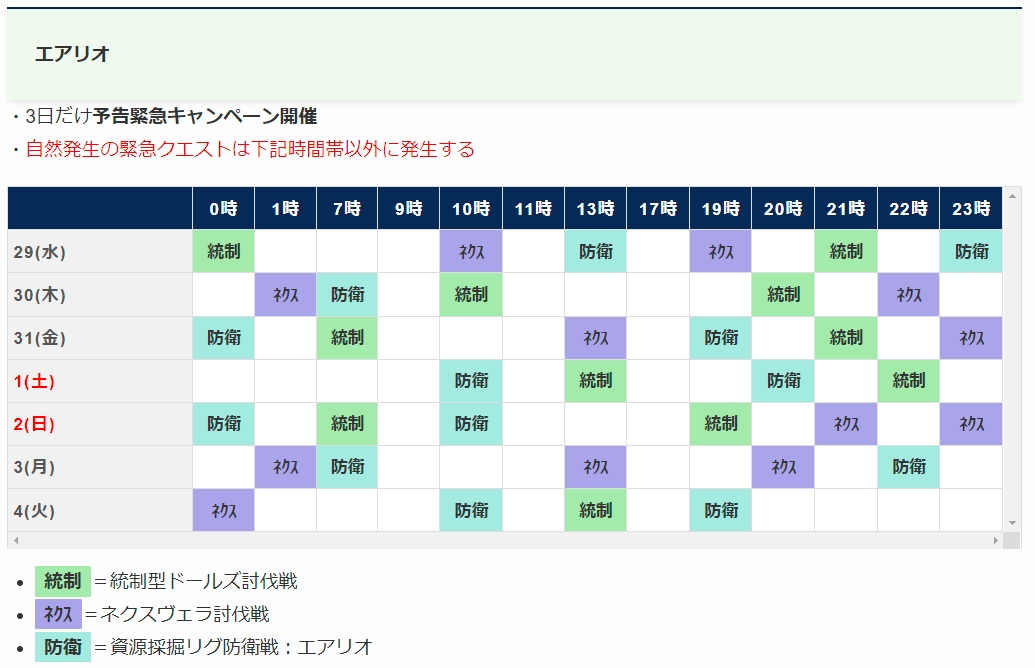Click the horizontal scrollbar right arrow
This screenshot has width=1035, height=668.
click(995, 540)
